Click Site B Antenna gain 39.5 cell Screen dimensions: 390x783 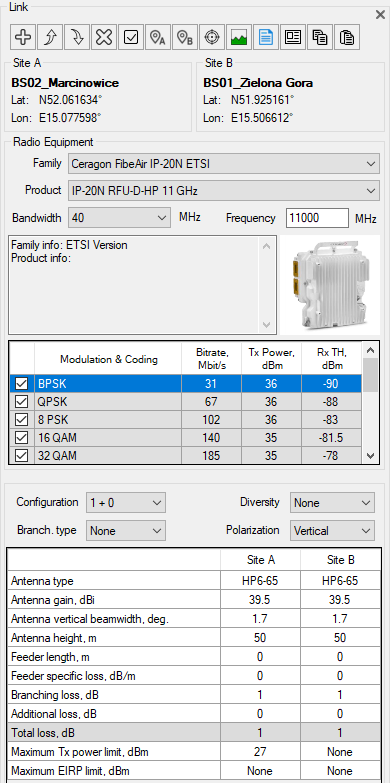coord(341,600)
